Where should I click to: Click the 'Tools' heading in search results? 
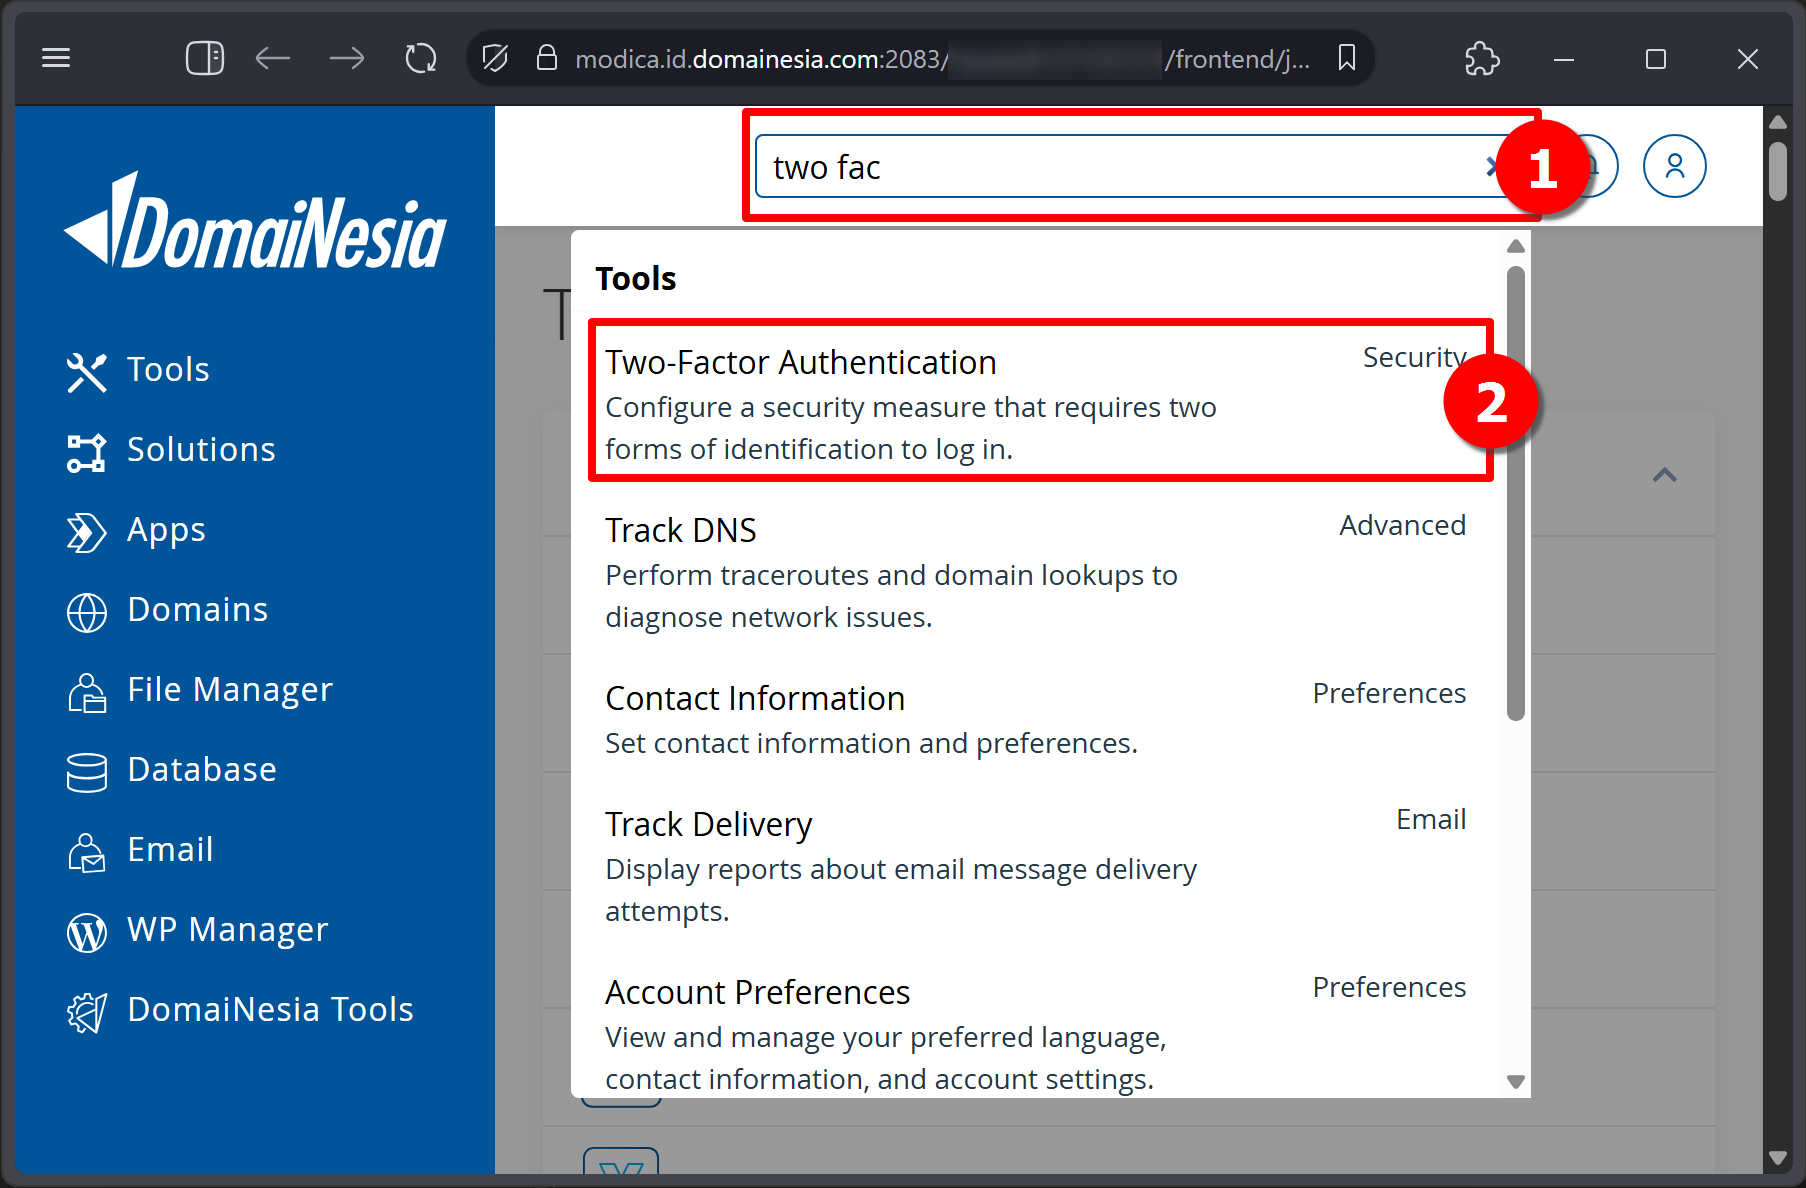[636, 278]
